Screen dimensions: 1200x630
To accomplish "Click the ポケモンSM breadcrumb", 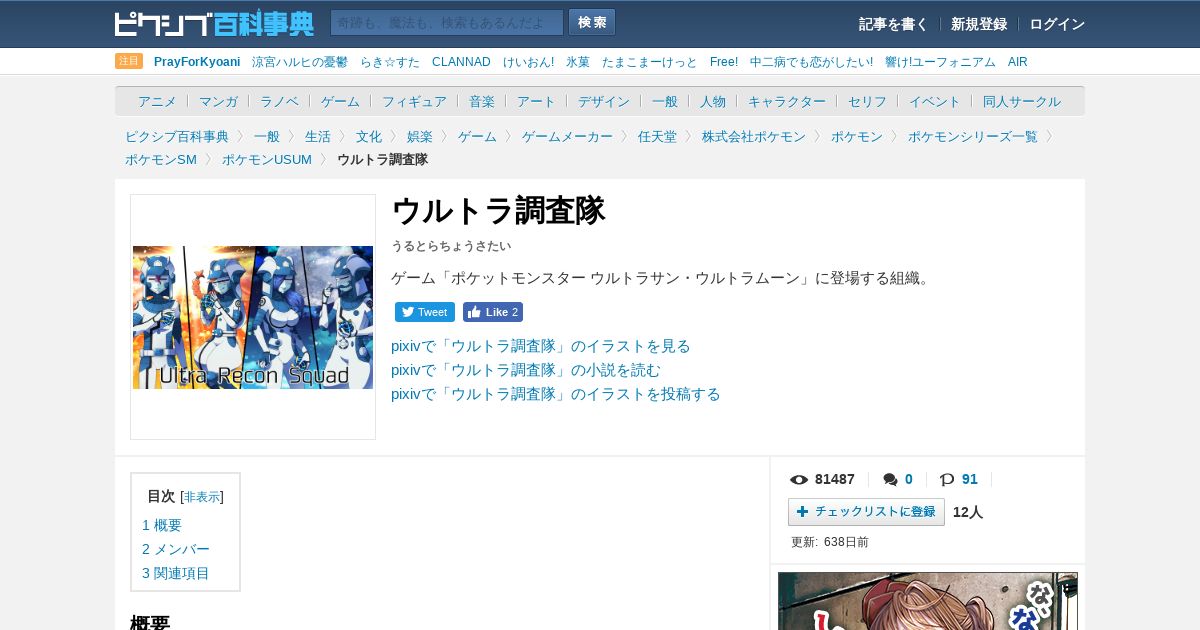I will (161, 160).
